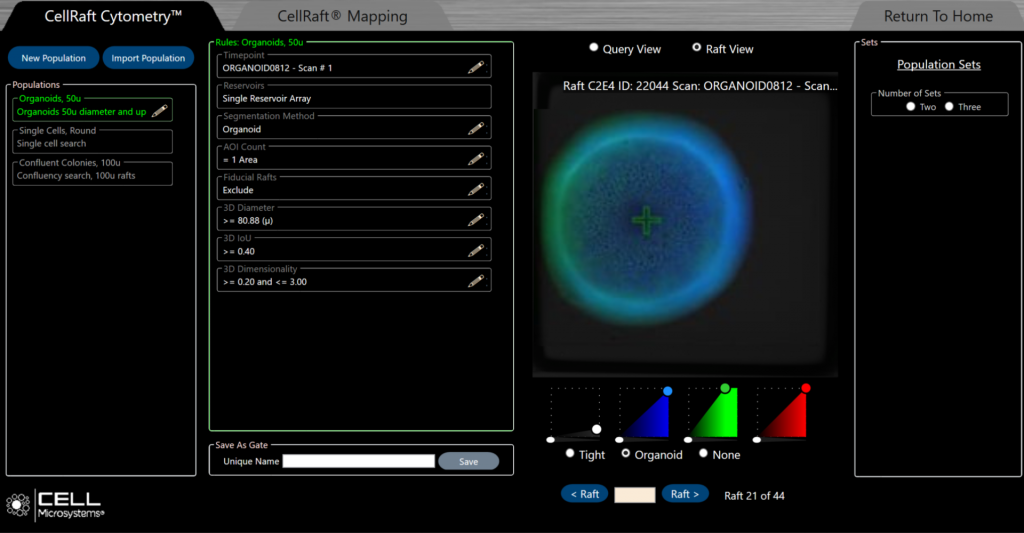Select Raft View radio button
Screen dimensions: 1024x533
coord(697,47)
